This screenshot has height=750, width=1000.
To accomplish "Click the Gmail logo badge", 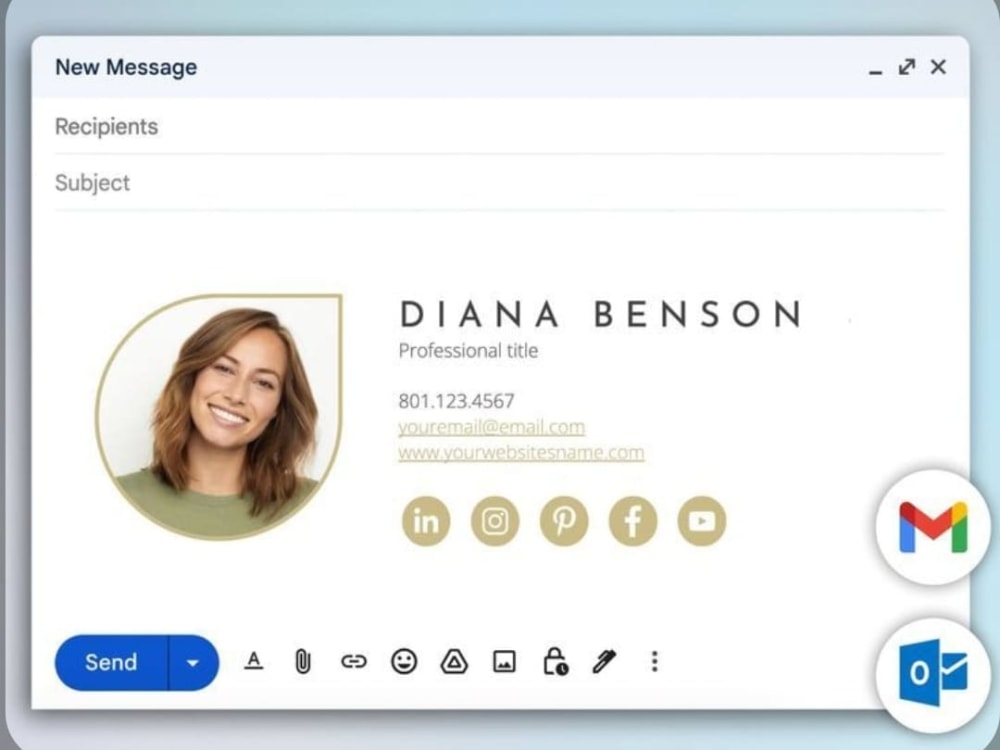I will (x=933, y=527).
